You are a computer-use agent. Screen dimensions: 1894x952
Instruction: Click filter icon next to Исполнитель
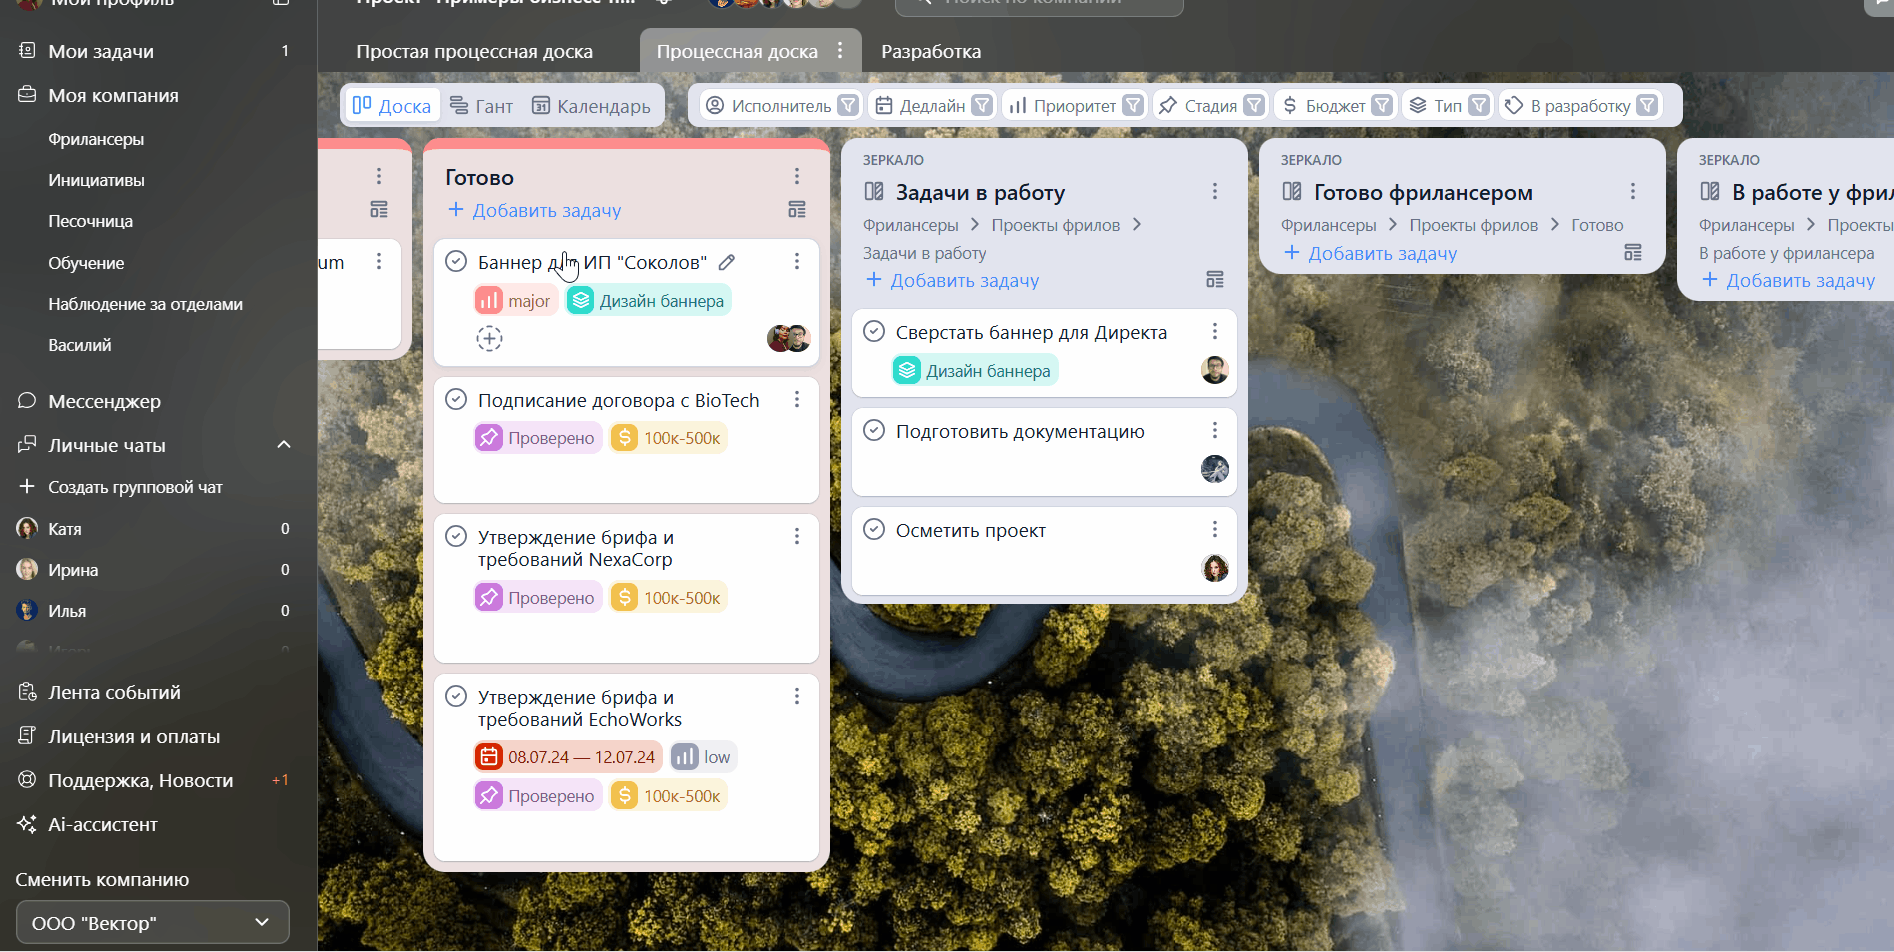(848, 105)
